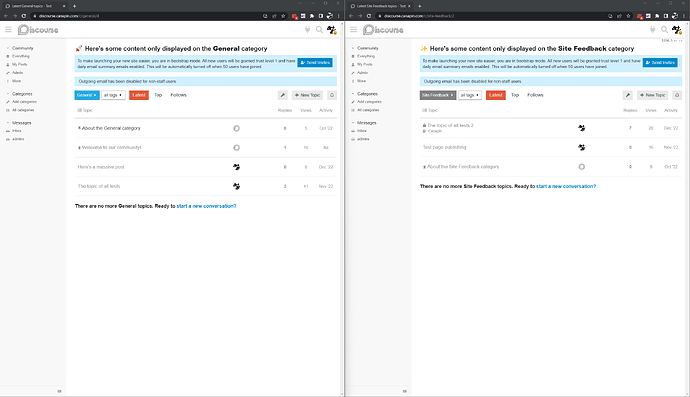The width and height of the screenshot is (690, 397).
Task: Click Discourse logo in General window
Action: 38,29
